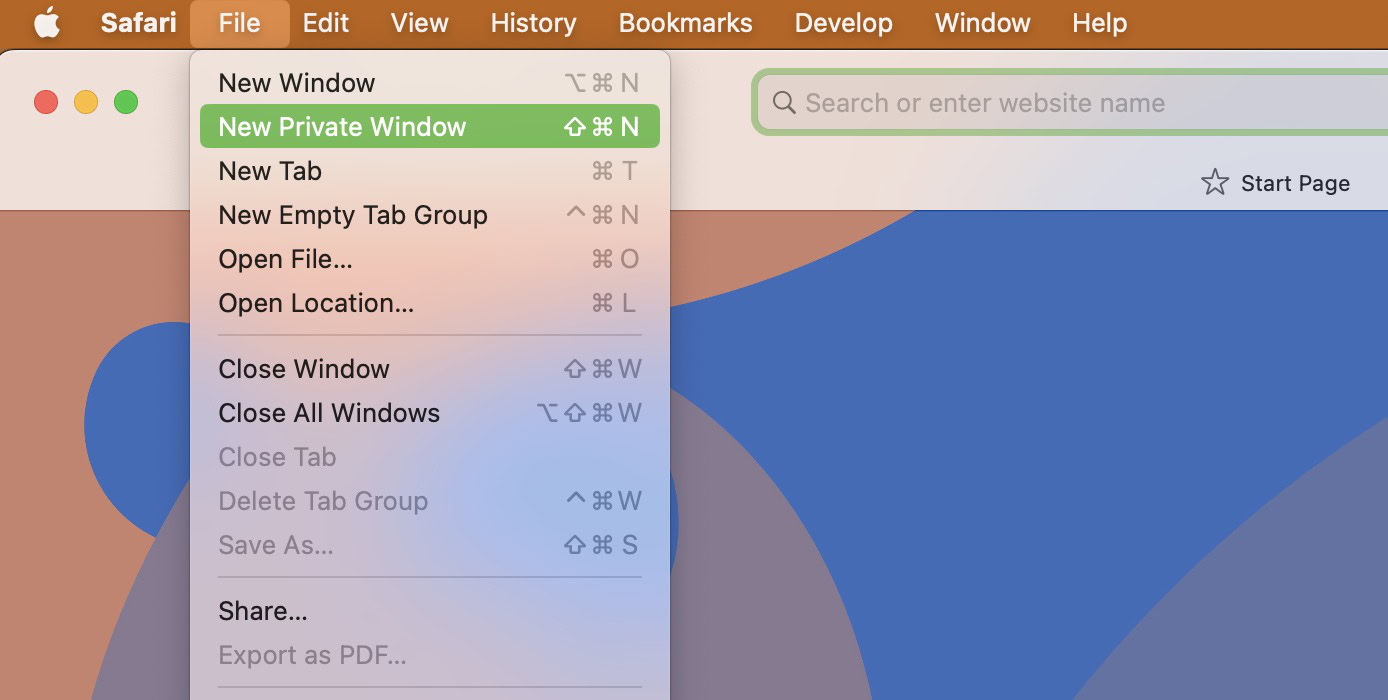The image size is (1388, 700).
Task: Choose Close Window menu item
Action: (x=430, y=369)
